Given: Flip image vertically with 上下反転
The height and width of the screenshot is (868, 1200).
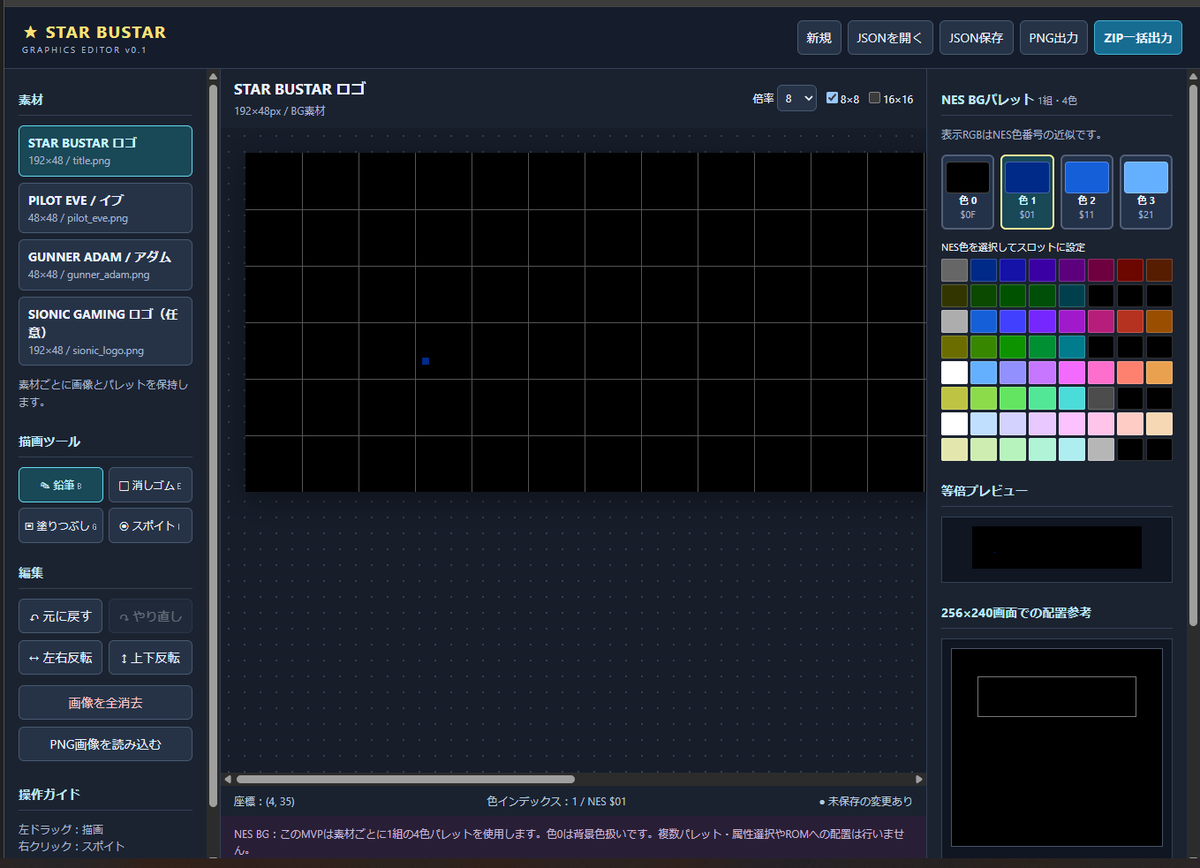Looking at the screenshot, I should tap(150, 657).
